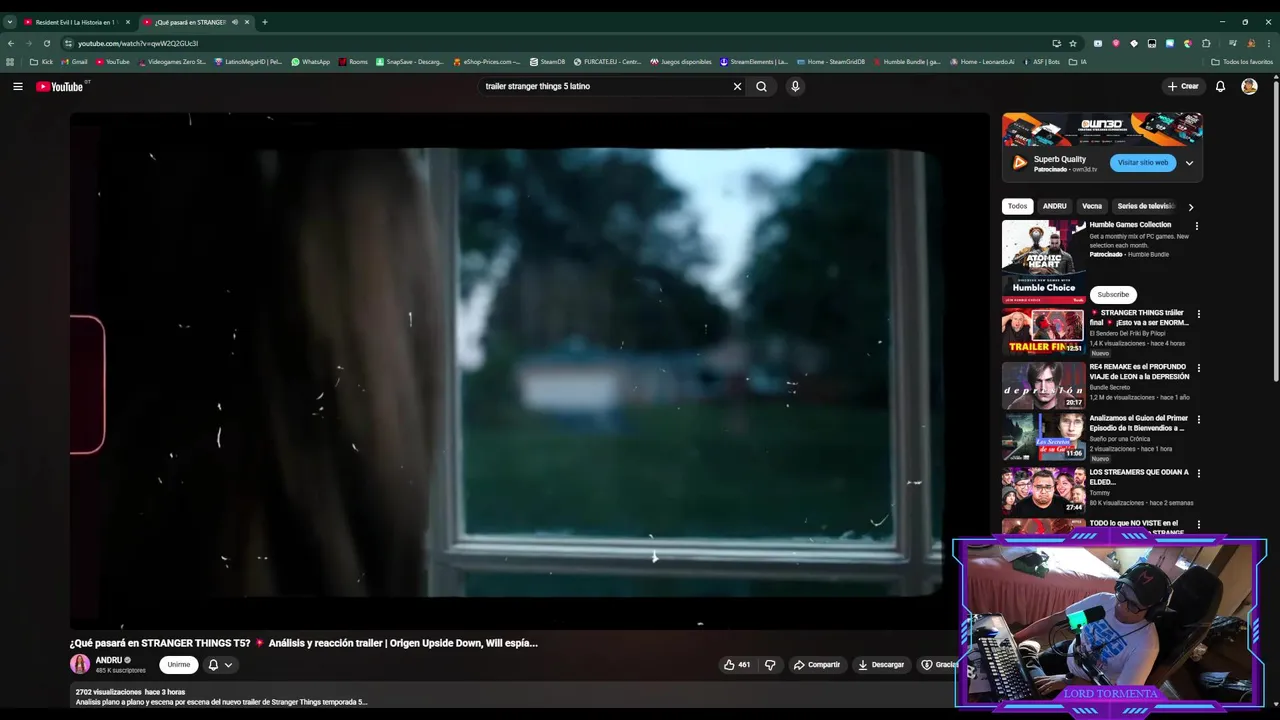Image resolution: width=1280 pixels, height=720 pixels.
Task: Select the ANDRU filter chip
Action: 1054,206
